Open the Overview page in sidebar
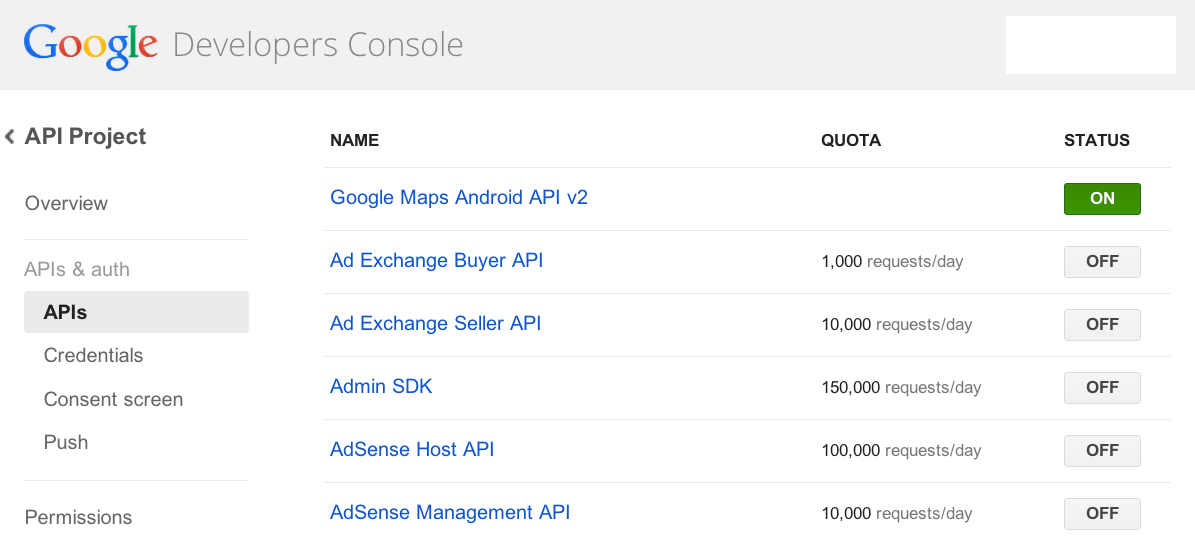The image size is (1195, 545). coord(66,203)
